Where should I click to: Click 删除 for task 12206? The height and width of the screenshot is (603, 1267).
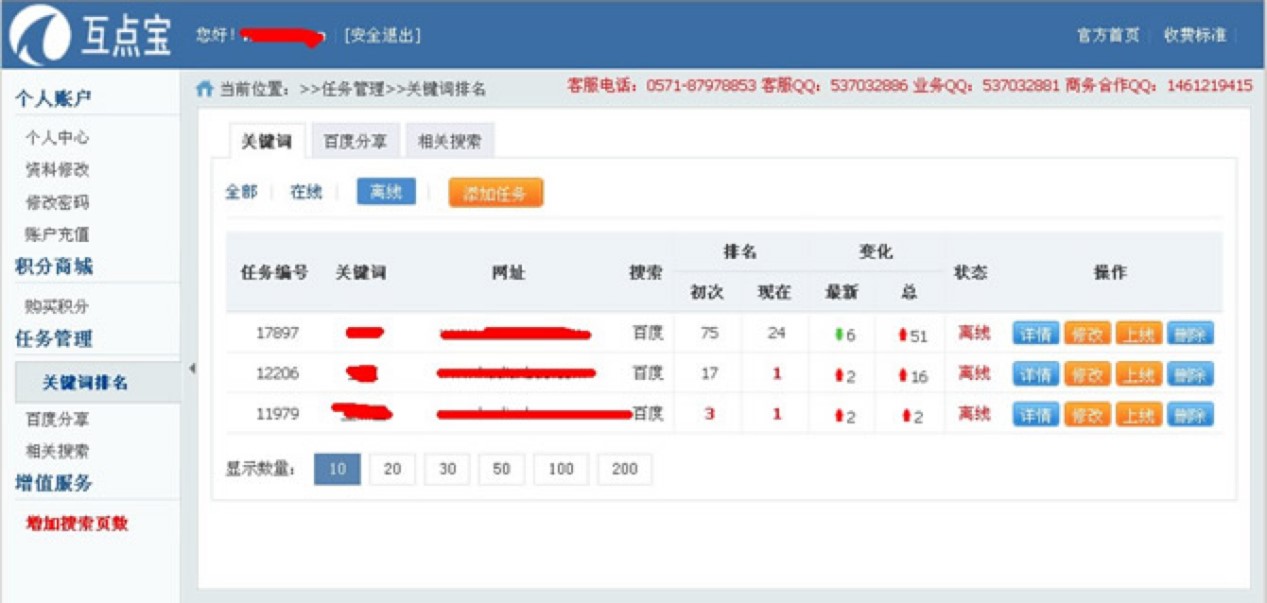(1190, 374)
